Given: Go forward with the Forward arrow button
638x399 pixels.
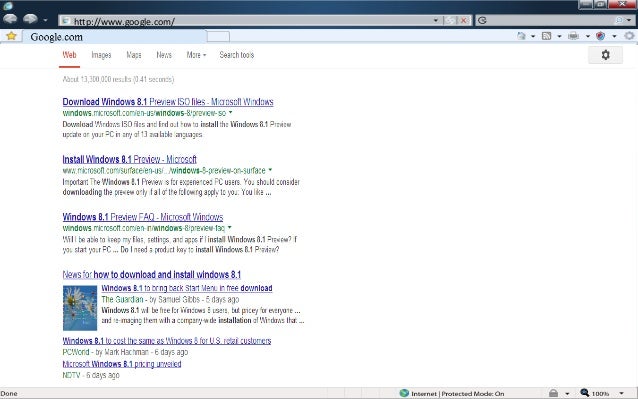Looking at the screenshot, I should 30,19.
